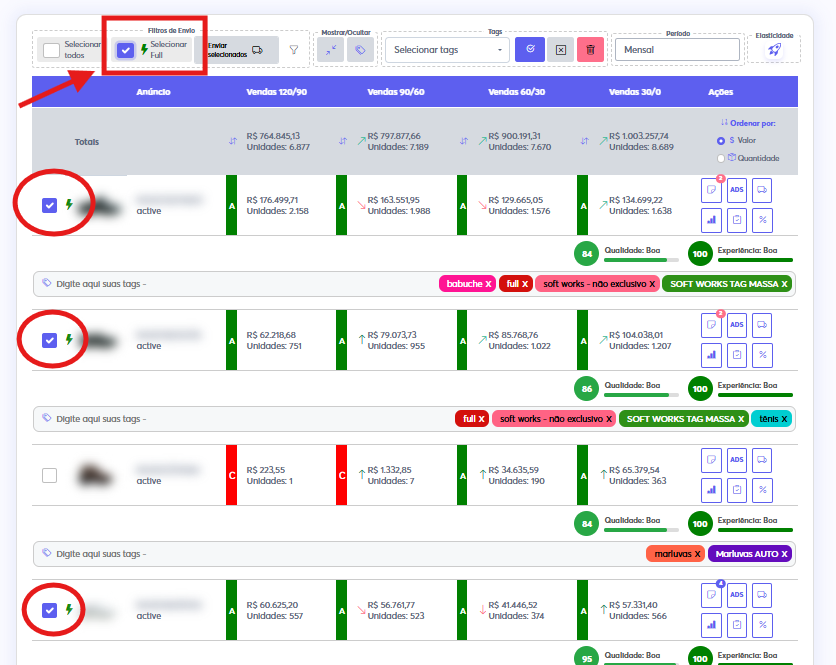The height and width of the screenshot is (665, 836).
Task: Uncheck the checkbox of the R$ 60.625,20 listing
Action: pos(50,610)
